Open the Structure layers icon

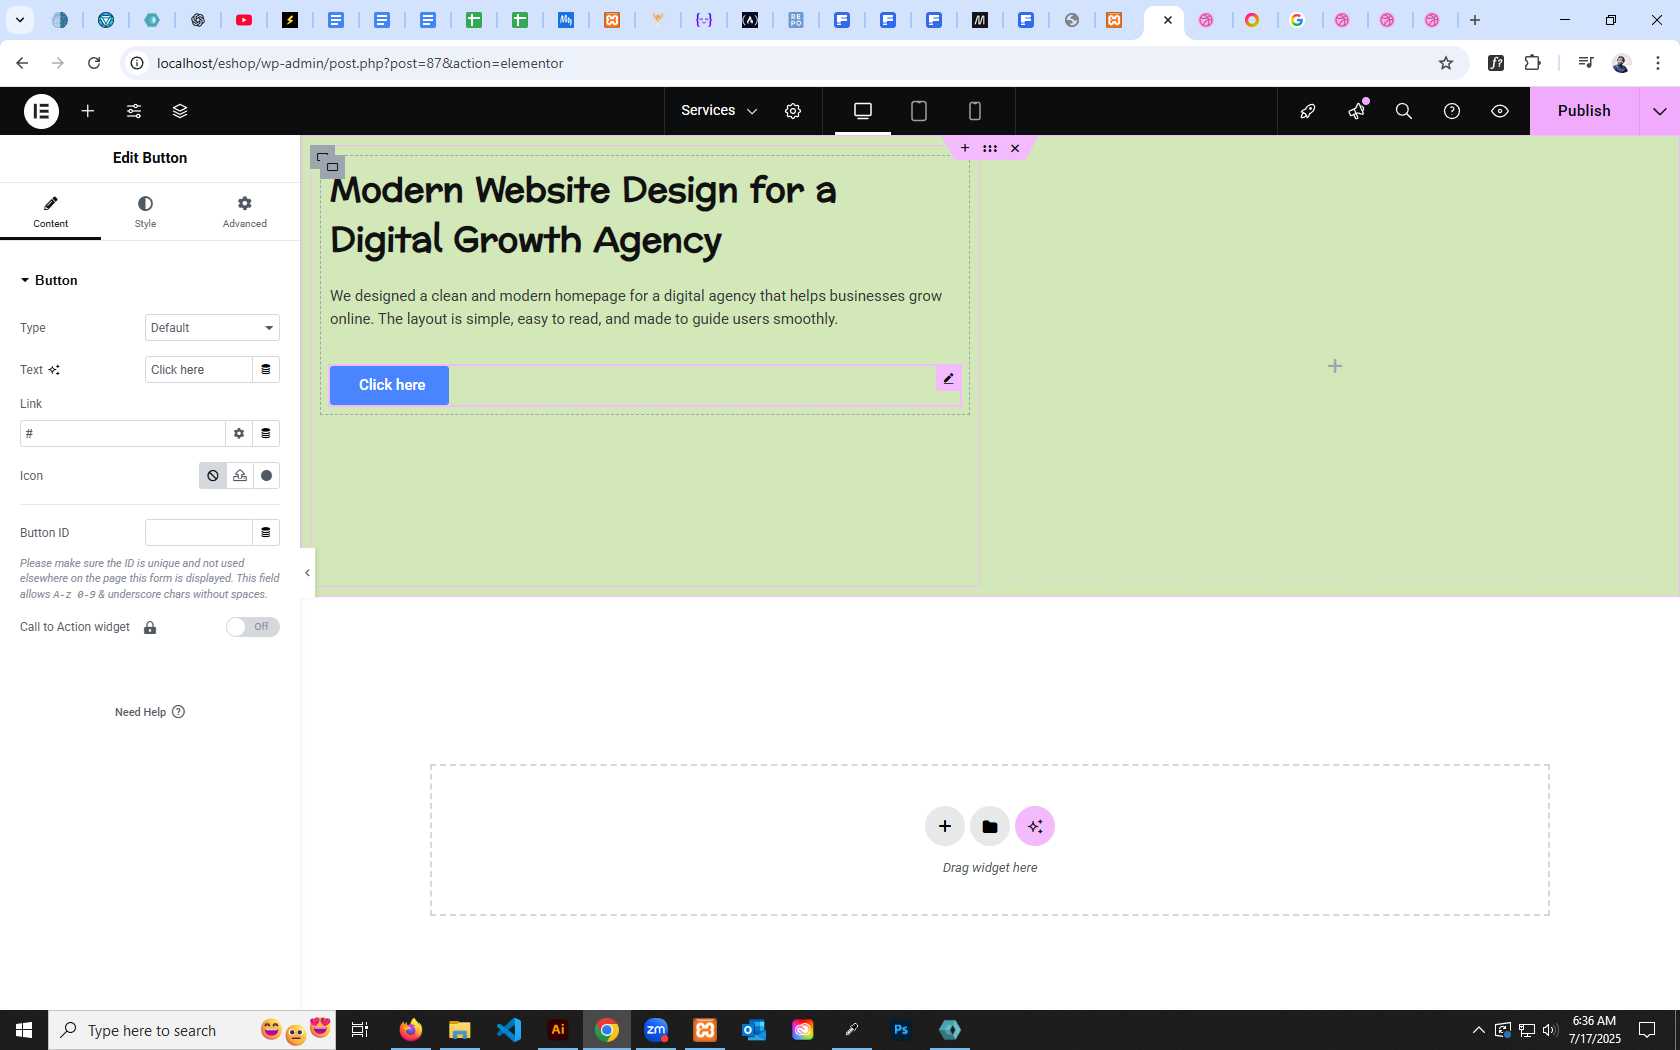click(x=180, y=111)
